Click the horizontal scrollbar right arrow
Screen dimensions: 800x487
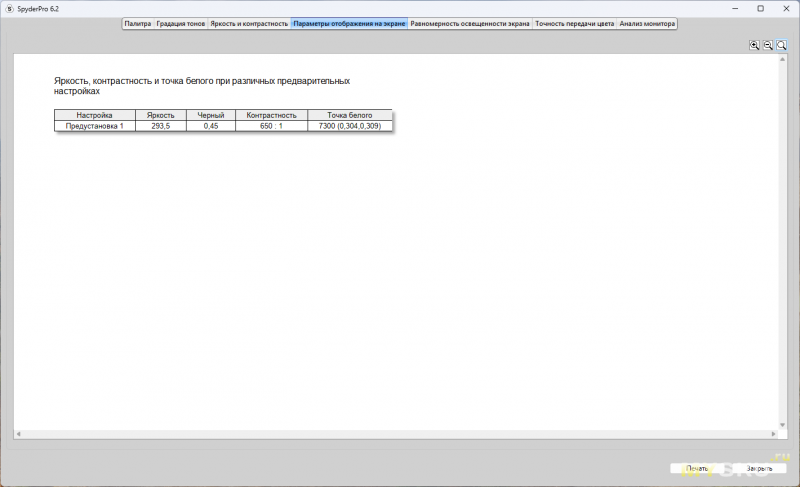click(x=772, y=434)
